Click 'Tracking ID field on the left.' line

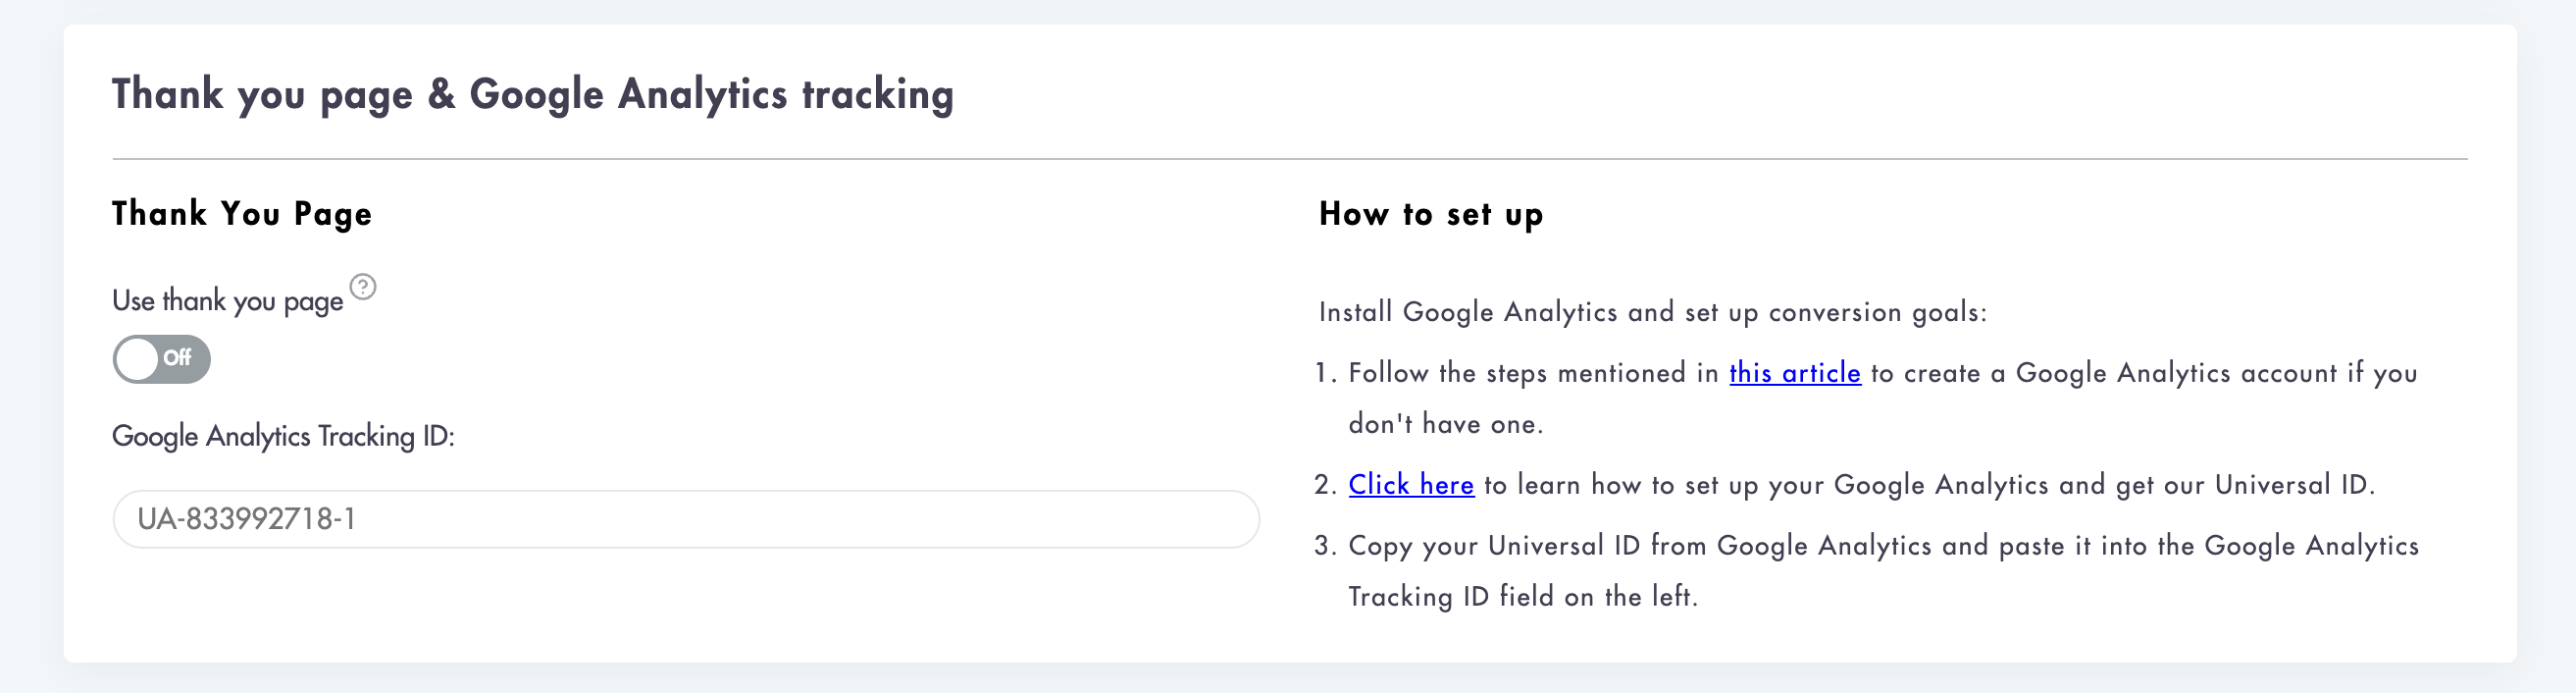pyautogui.click(x=1523, y=597)
